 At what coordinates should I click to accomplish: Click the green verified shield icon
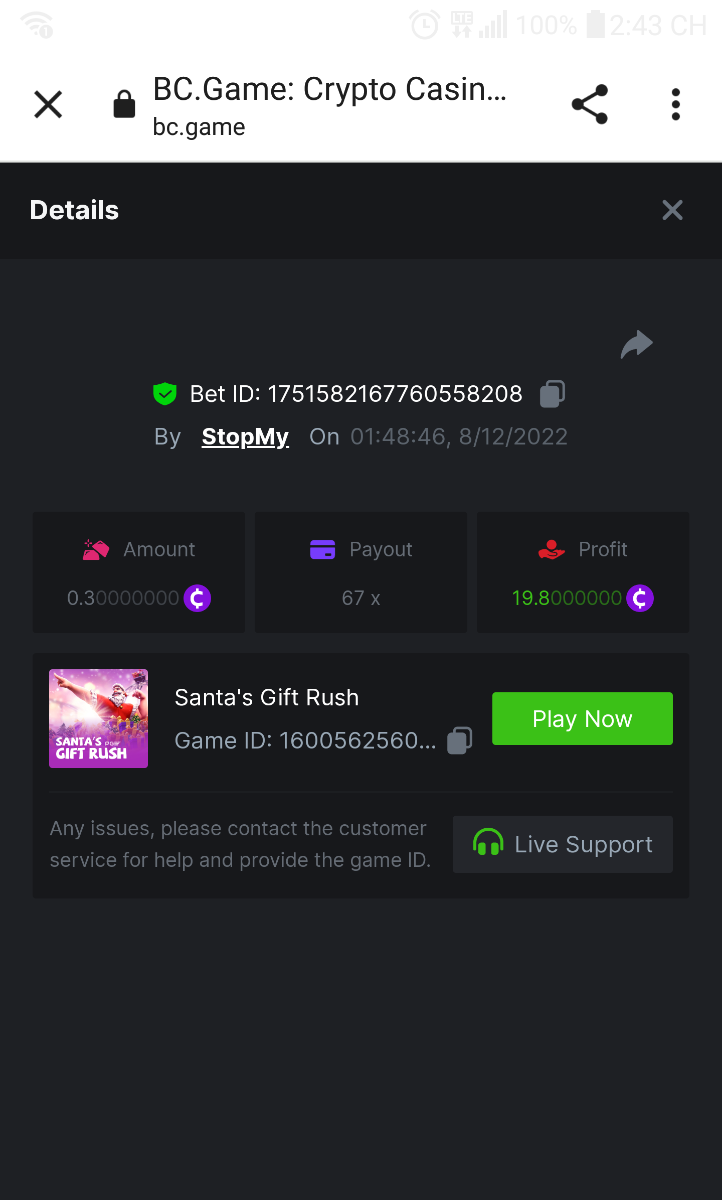coord(165,394)
